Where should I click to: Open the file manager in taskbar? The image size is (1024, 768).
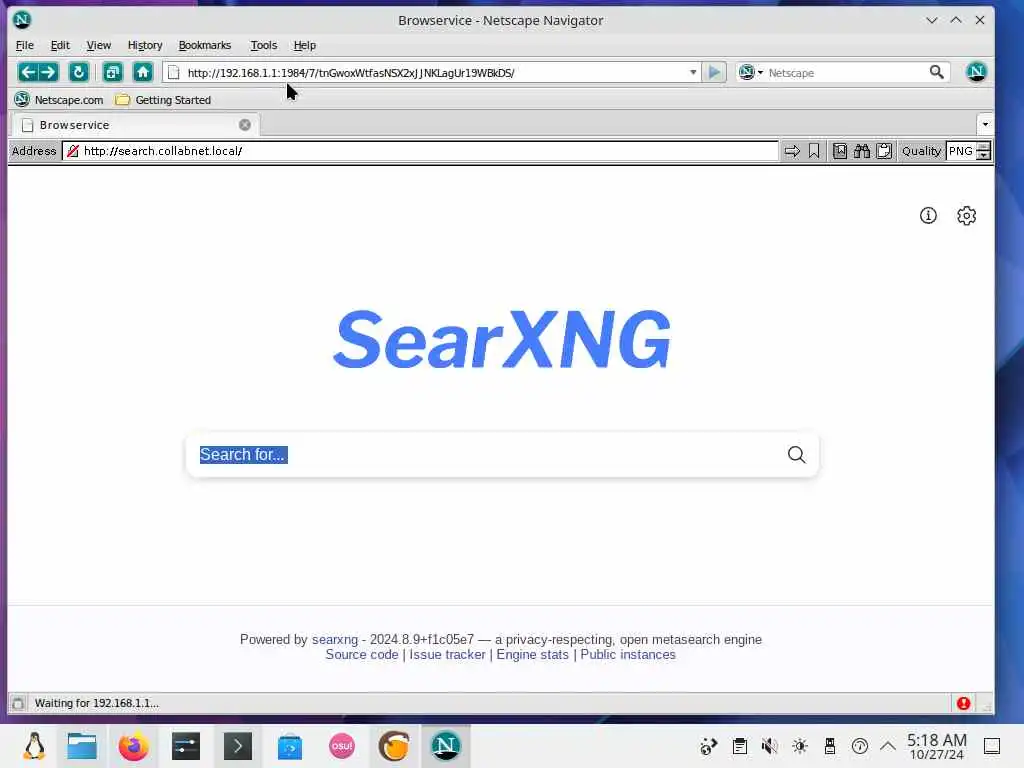point(82,746)
